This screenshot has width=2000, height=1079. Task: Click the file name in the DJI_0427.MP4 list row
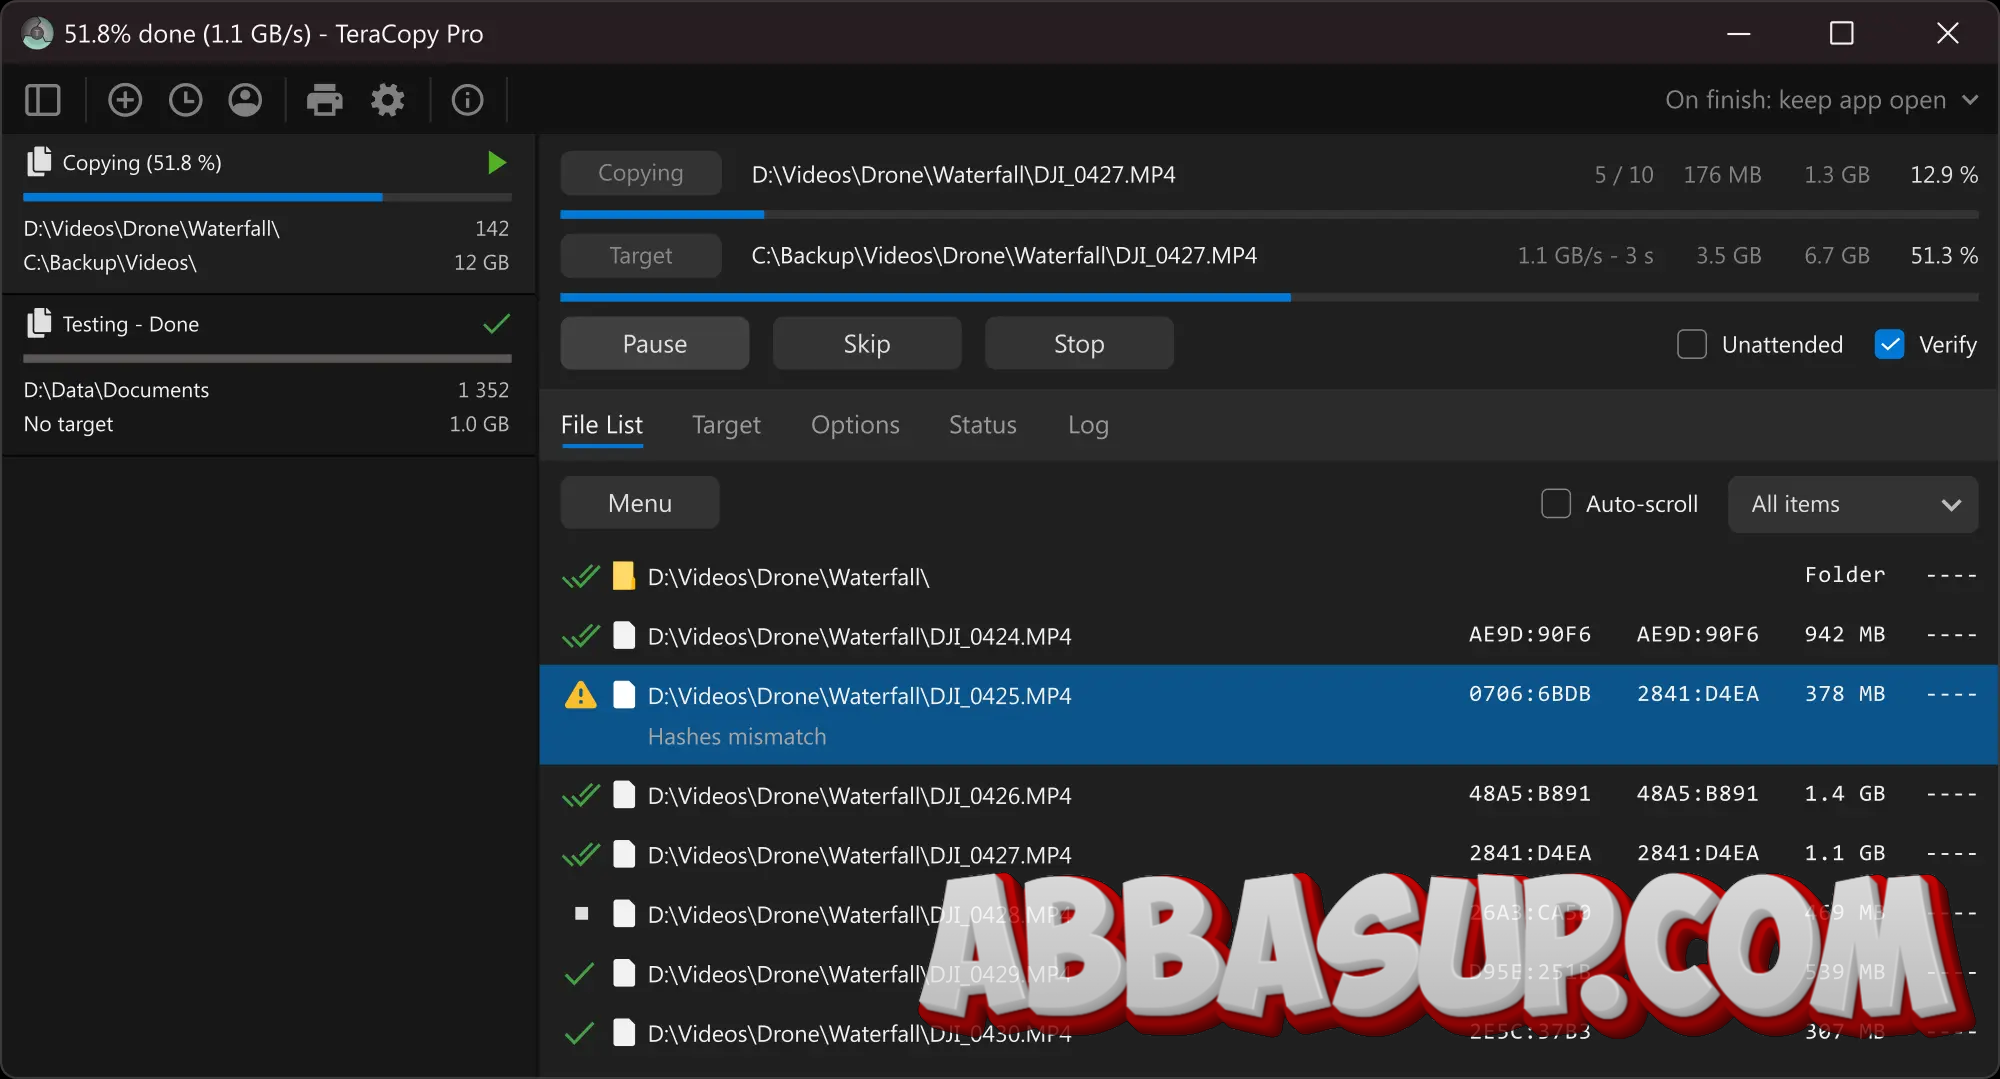click(859, 856)
